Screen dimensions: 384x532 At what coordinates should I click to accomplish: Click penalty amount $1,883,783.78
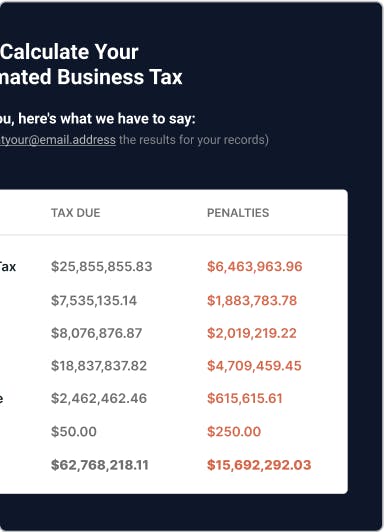tap(252, 300)
